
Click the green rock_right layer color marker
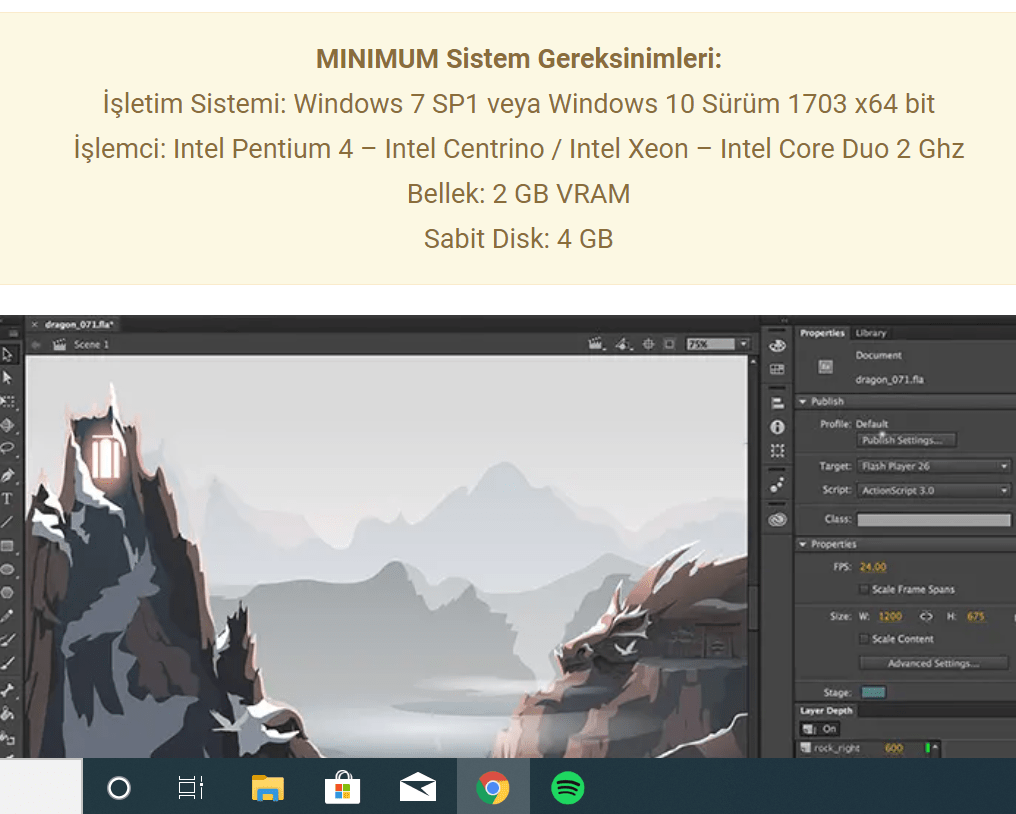(x=927, y=748)
